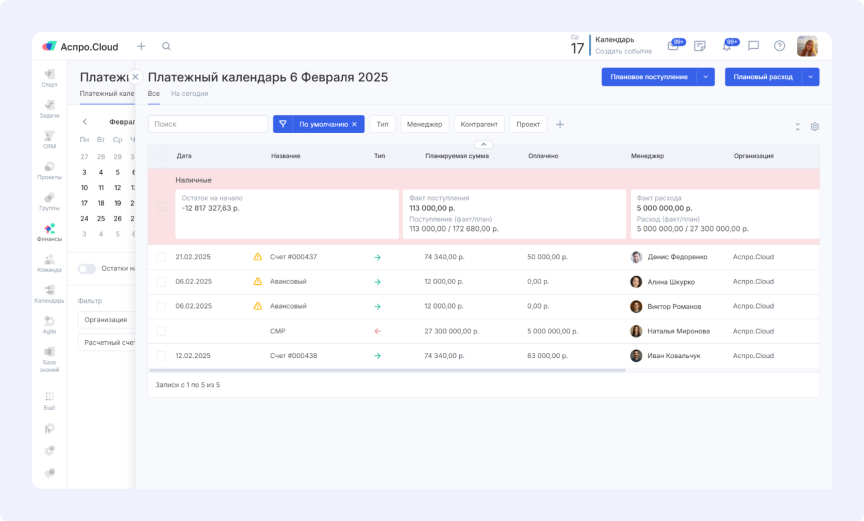Open the CRM module icon
The image size is (864, 521).
[49, 138]
